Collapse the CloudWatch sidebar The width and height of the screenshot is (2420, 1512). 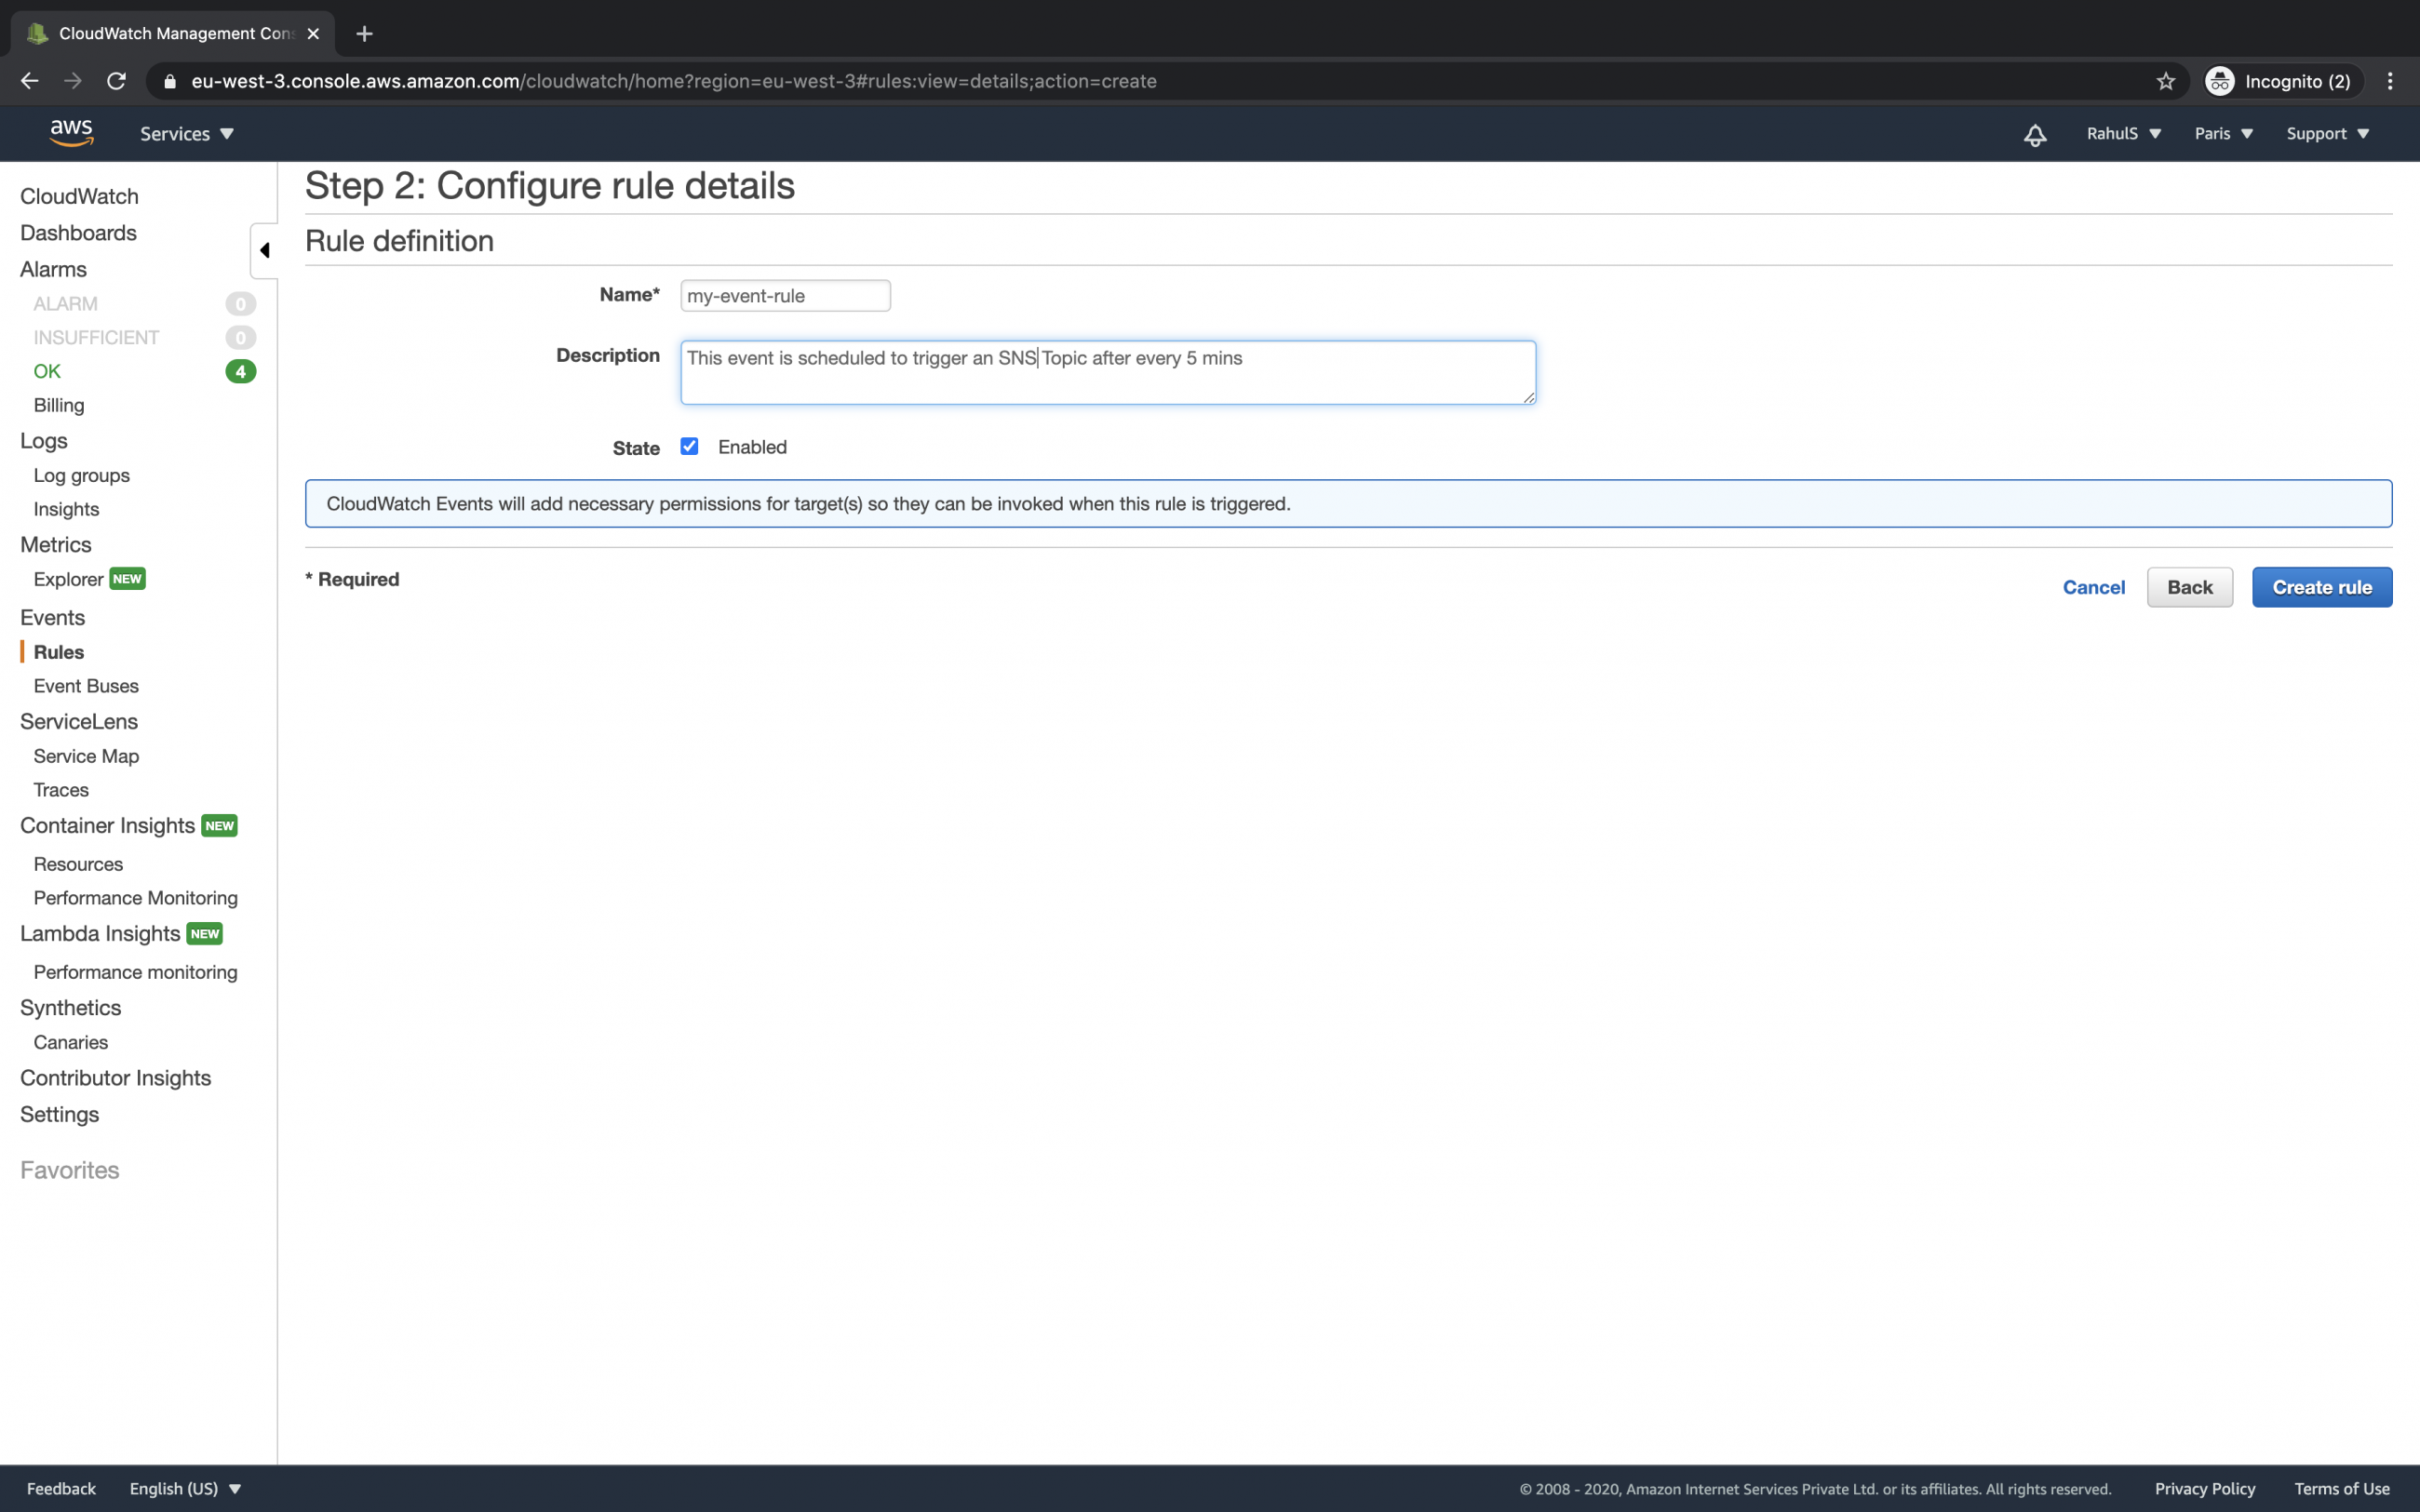[x=264, y=250]
